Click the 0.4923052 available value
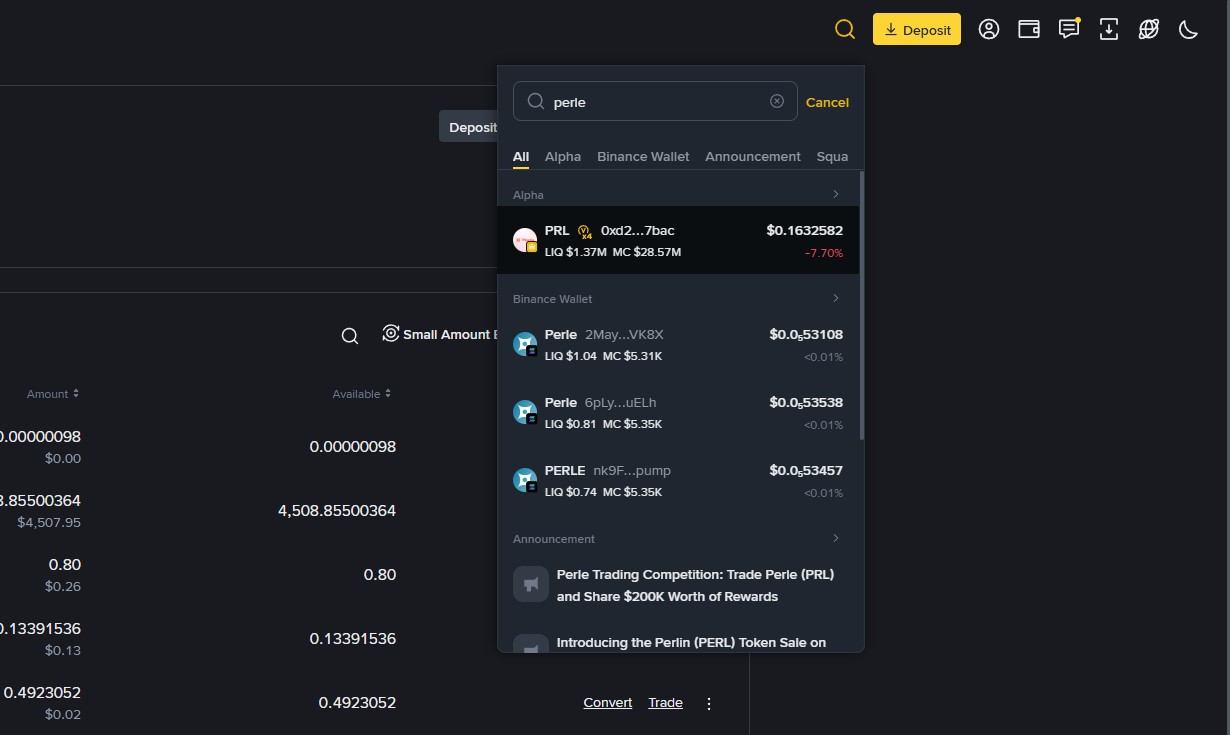This screenshot has width=1230, height=735. click(357, 703)
